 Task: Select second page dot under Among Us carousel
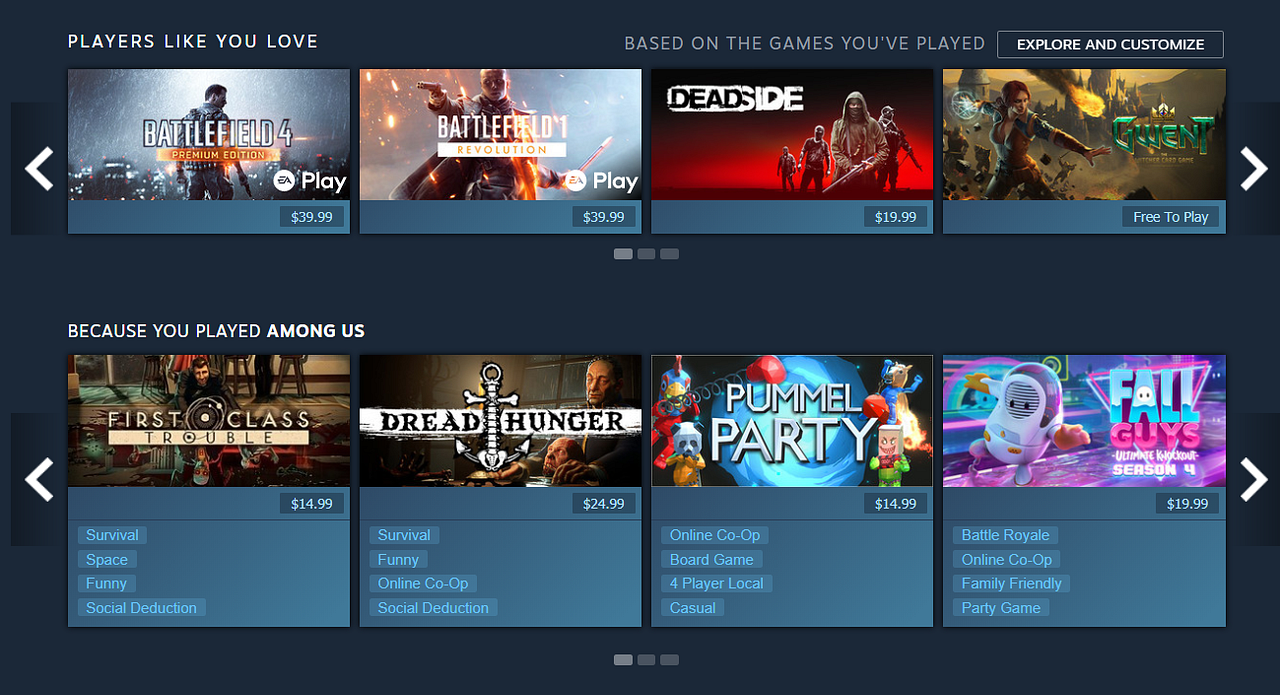[x=646, y=660]
